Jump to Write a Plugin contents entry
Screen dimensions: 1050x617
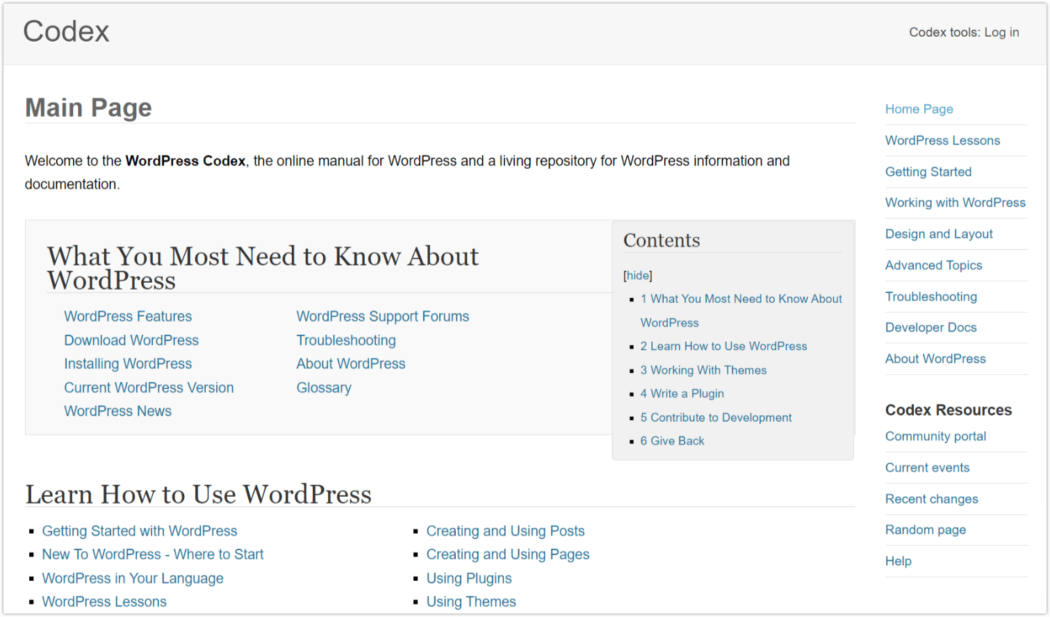pos(687,394)
